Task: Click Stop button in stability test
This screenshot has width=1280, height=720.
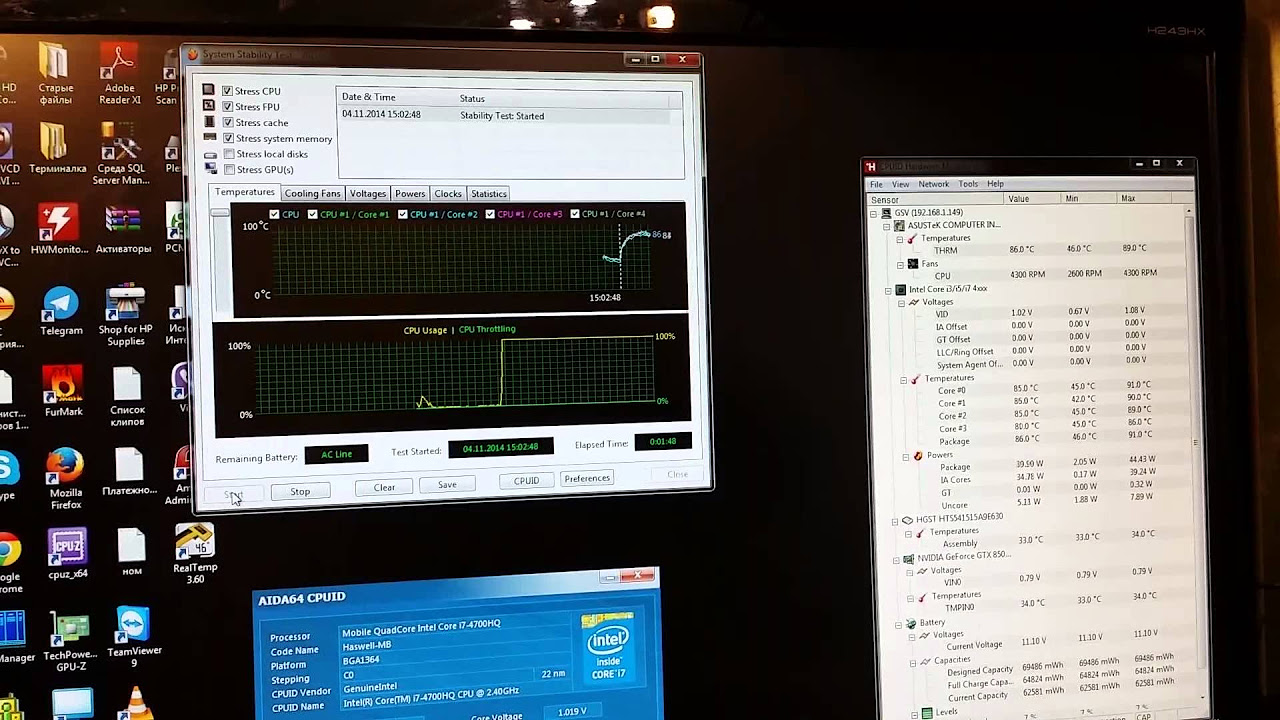Action: tap(300, 492)
